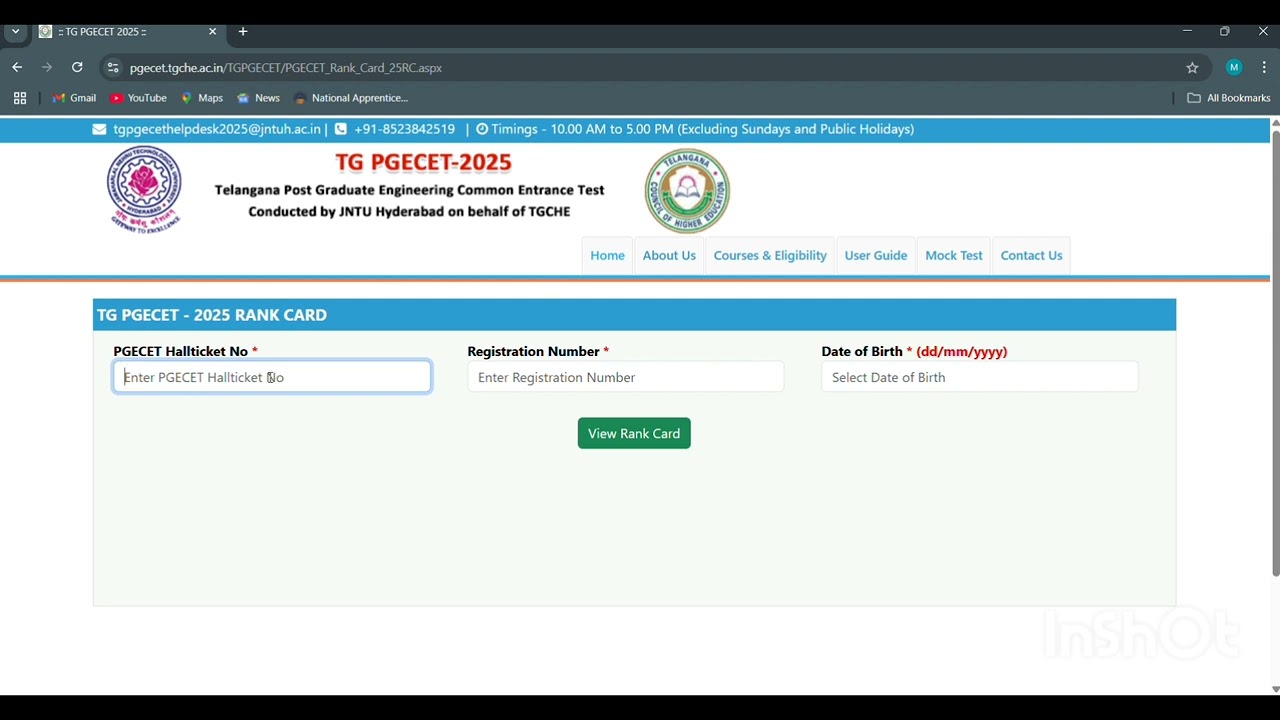Image resolution: width=1280 pixels, height=720 pixels.
Task: Open the Chrome profile avatar M
Action: pos(1234,67)
